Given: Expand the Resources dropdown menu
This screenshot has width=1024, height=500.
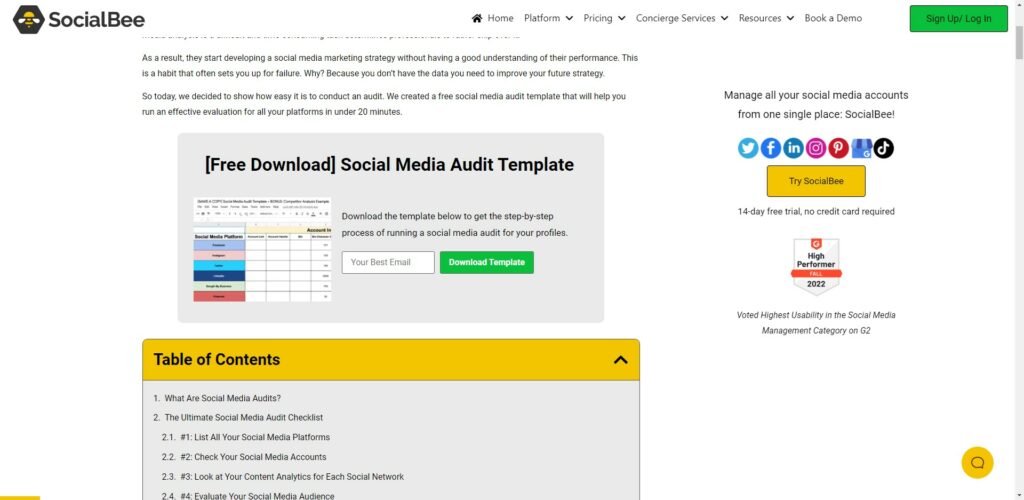Looking at the screenshot, I should (766, 18).
